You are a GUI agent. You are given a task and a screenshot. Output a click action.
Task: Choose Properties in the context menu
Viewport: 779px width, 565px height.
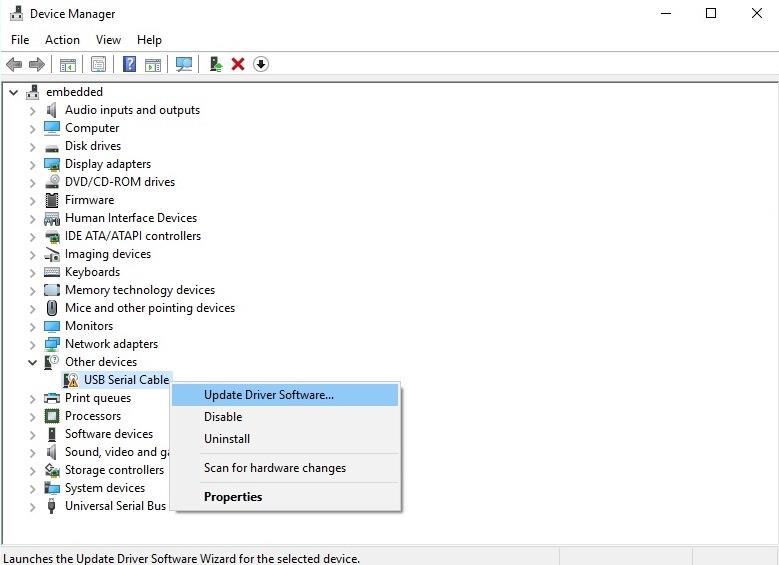pos(233,497)
